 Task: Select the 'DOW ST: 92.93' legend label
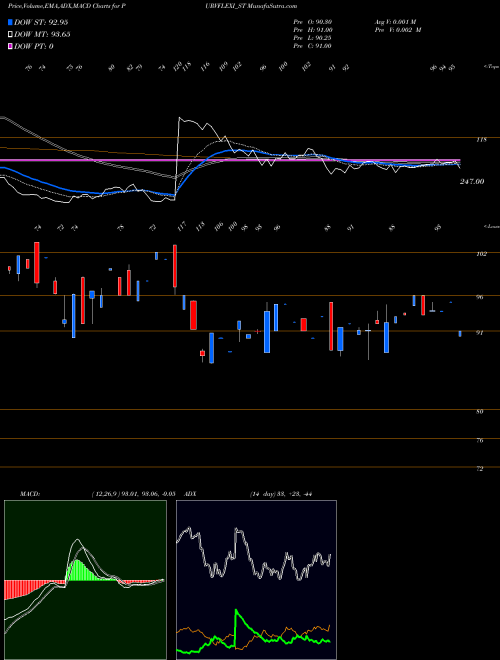tap(41, 22)
